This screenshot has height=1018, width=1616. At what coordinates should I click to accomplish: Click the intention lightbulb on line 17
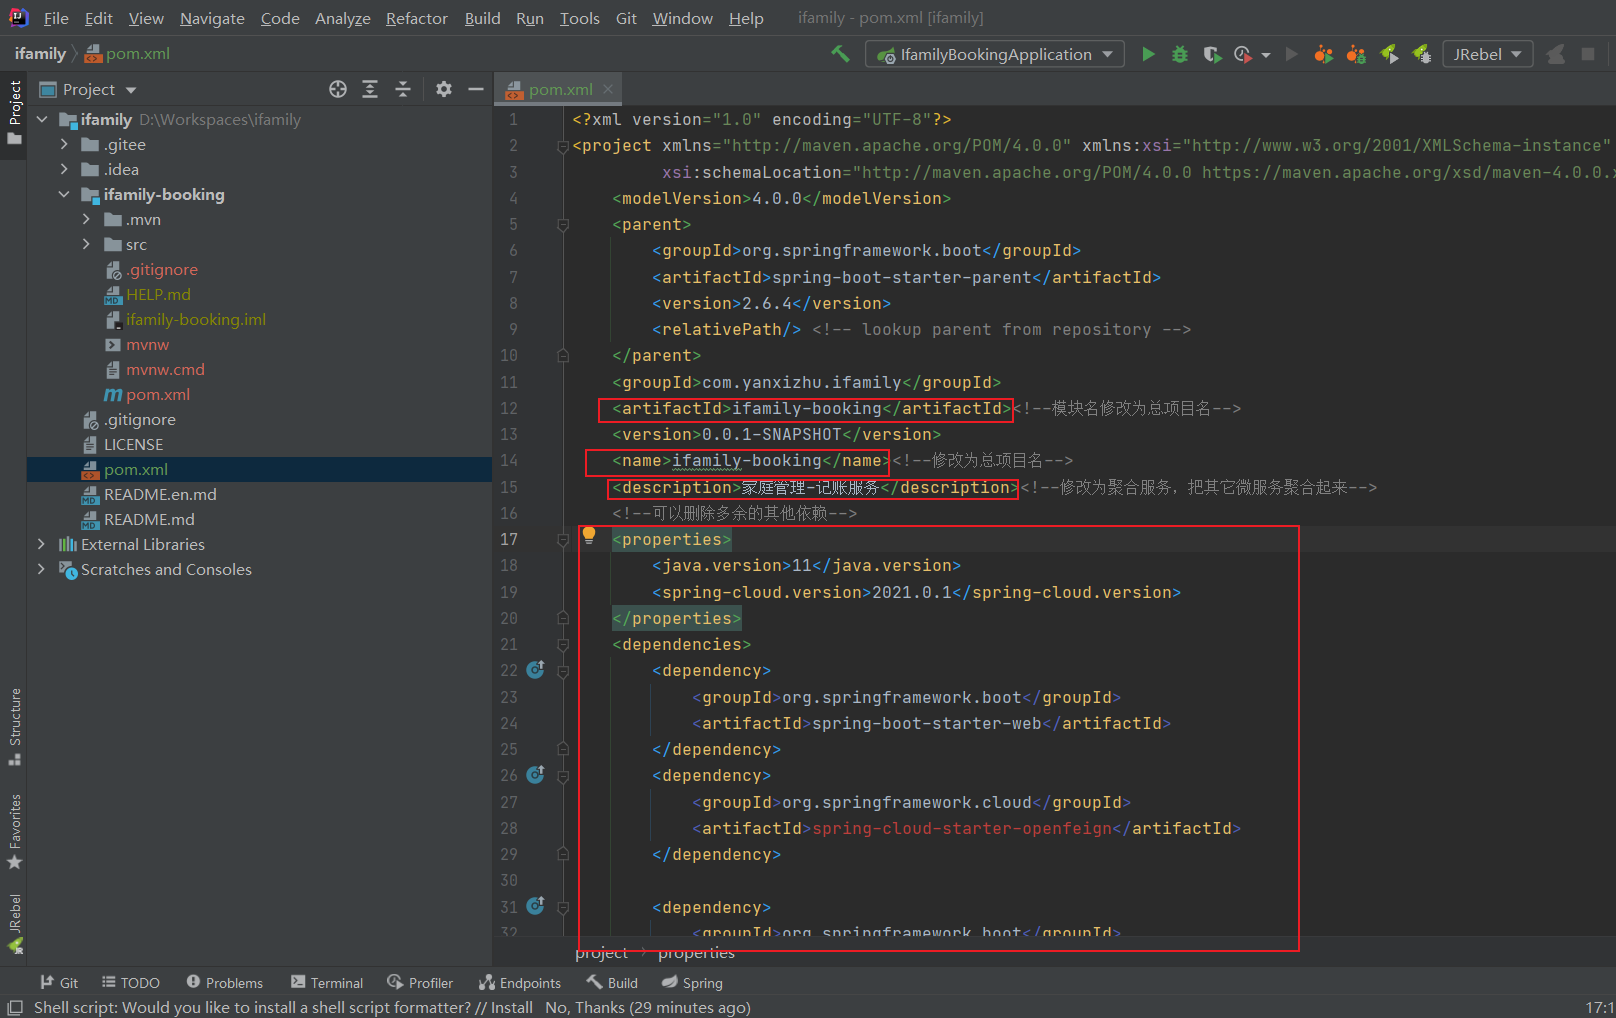coord(589,535)
